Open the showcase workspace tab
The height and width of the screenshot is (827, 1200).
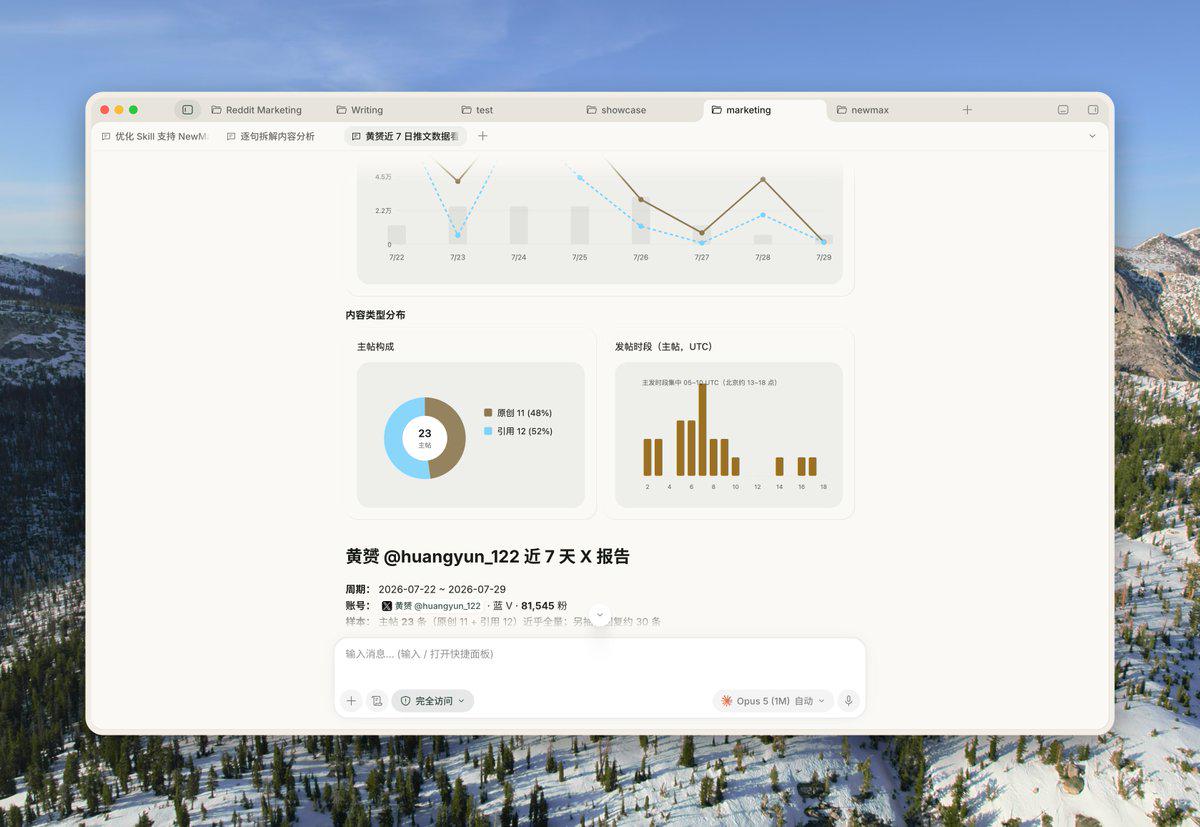point(616,110)
